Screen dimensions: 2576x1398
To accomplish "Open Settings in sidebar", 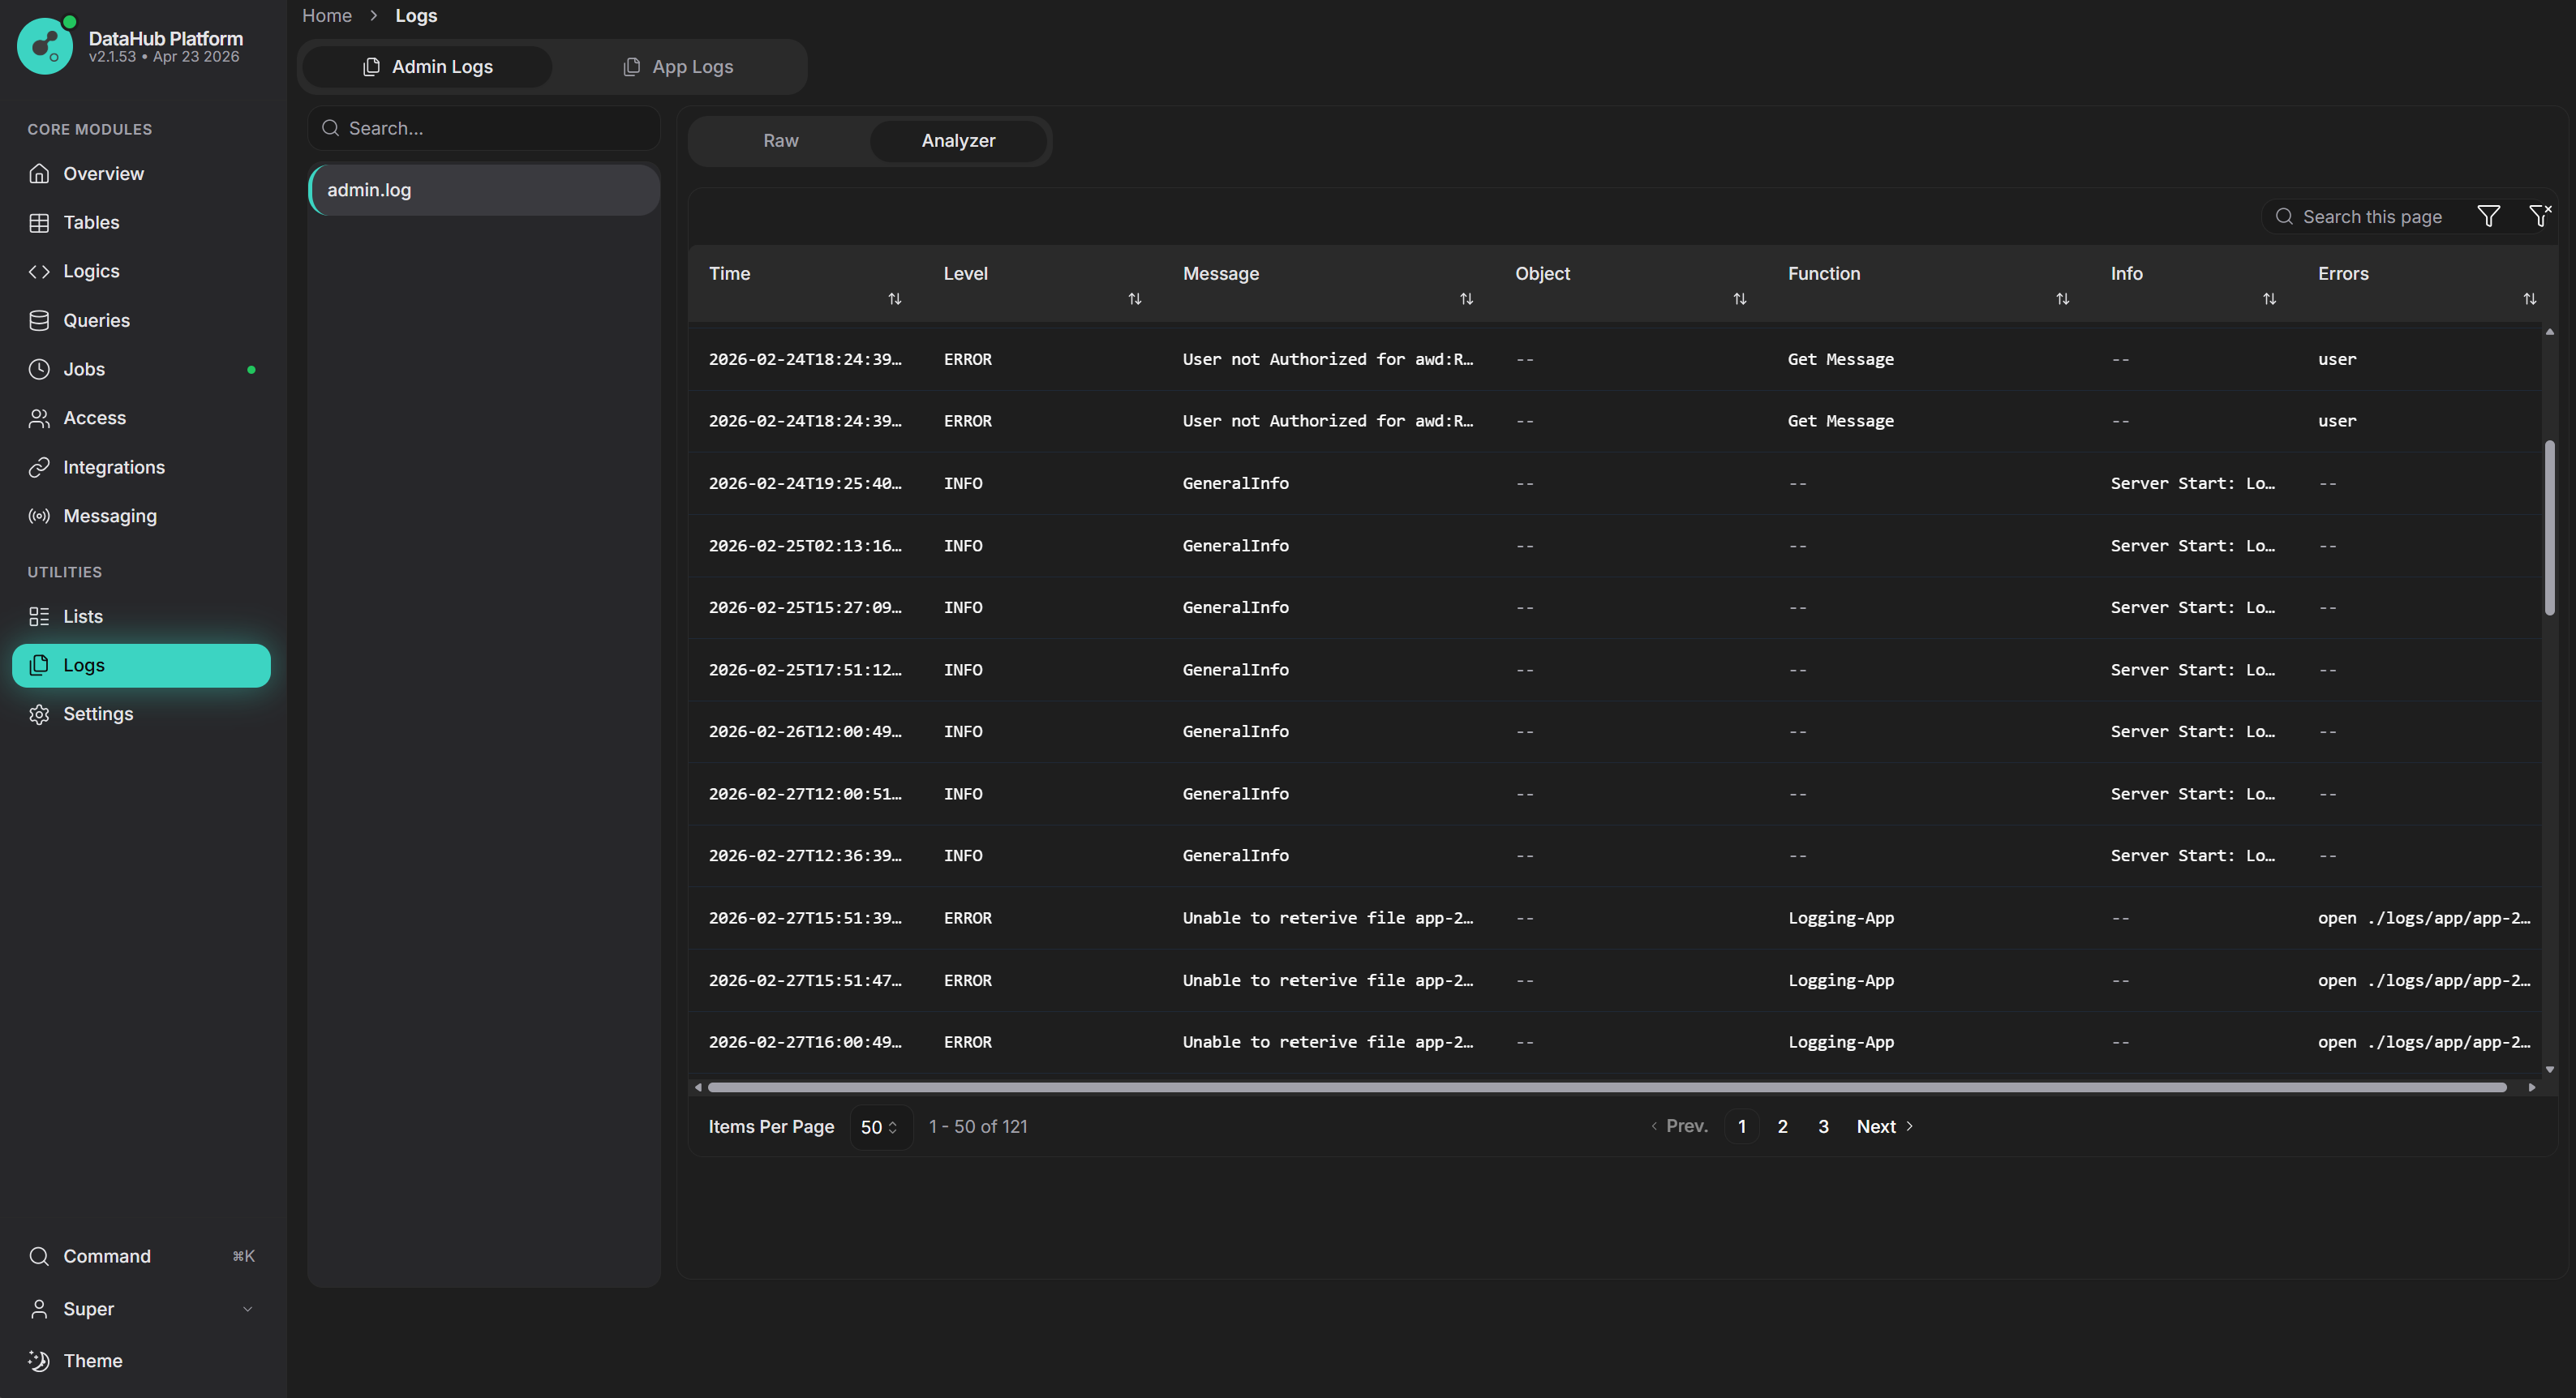I will coord(141,714).
